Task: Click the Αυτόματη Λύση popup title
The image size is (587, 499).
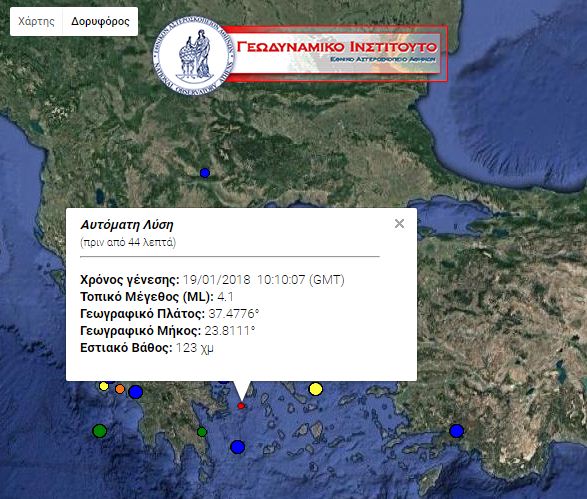Action: [x=127, y=225]
